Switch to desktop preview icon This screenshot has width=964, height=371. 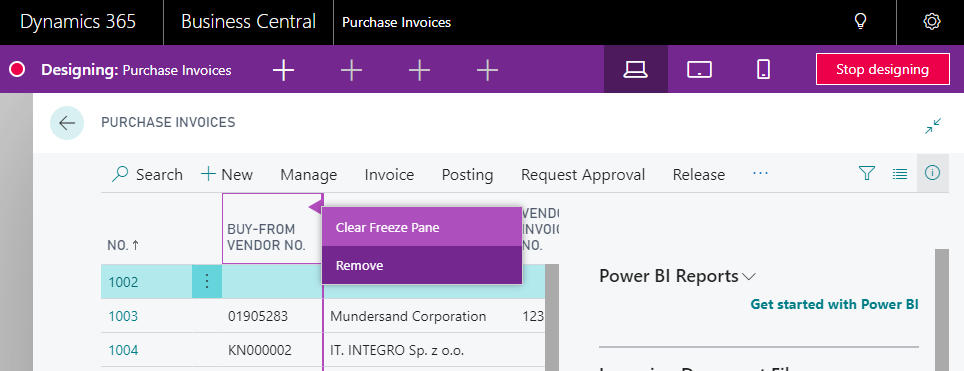[636, 70]
